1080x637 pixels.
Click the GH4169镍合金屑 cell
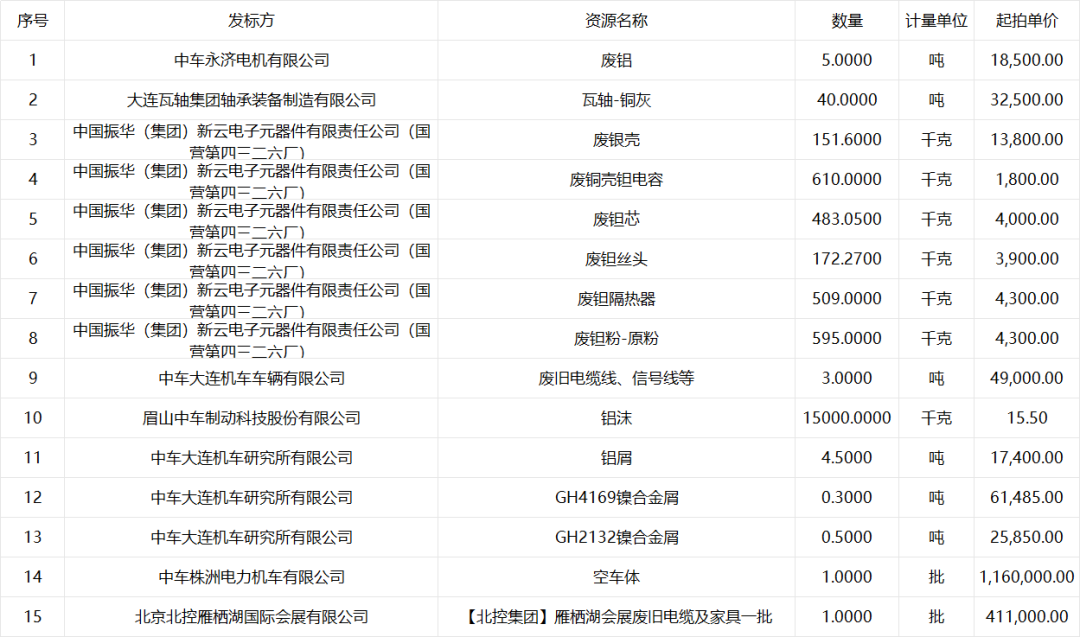(x=616, y=498)
